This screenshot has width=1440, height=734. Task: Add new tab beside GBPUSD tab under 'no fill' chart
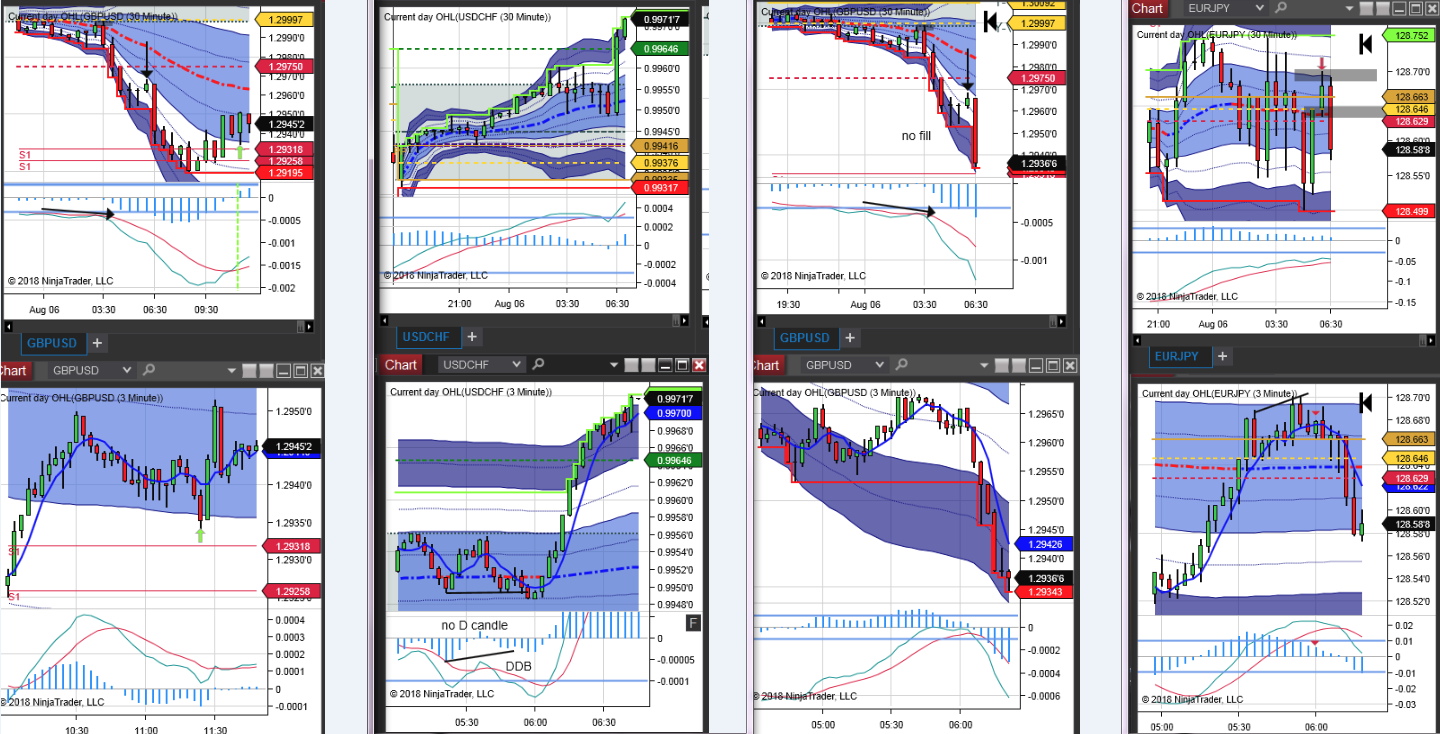point(849,338)
